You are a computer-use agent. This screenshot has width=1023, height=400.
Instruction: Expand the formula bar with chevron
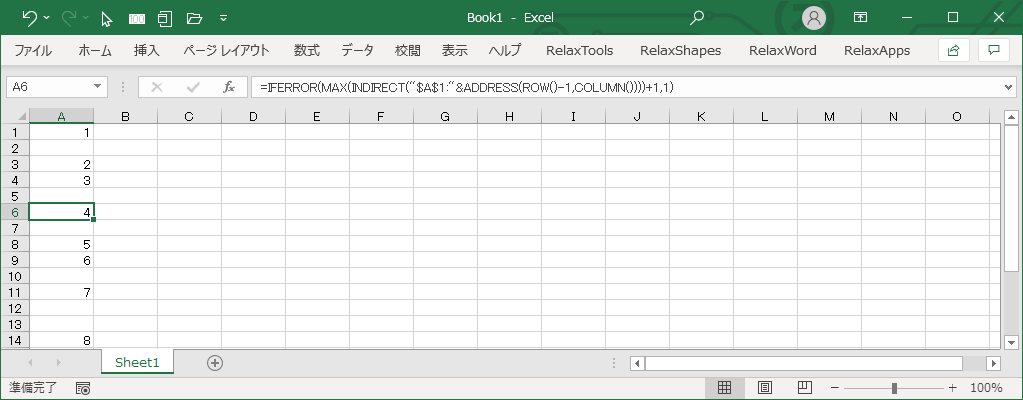(x=1007, y=87)
